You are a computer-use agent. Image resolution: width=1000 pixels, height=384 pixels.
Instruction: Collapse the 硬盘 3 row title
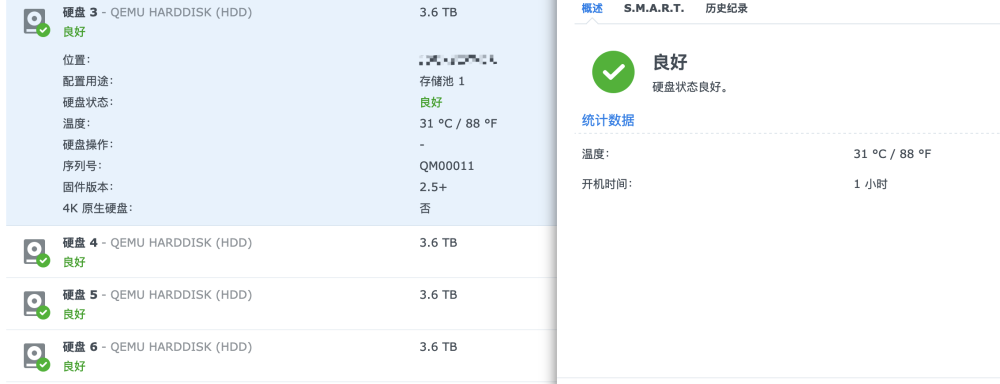[157, 12]
